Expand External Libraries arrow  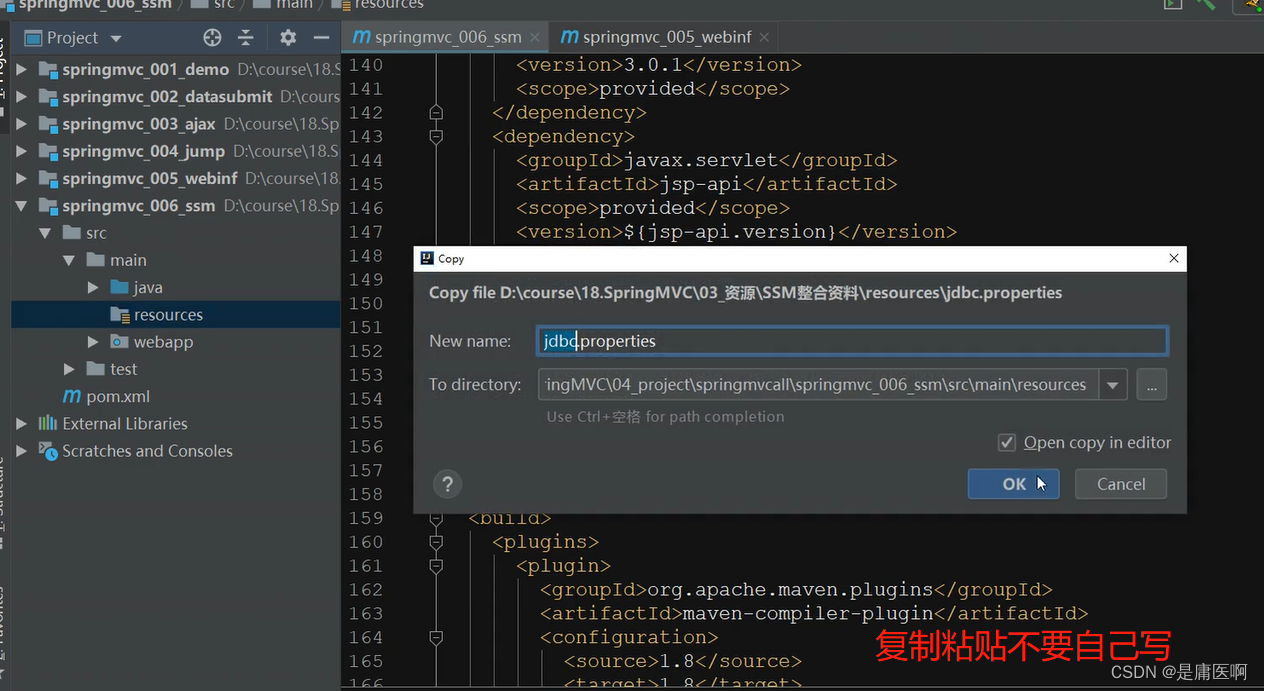[x=21, y=424]
